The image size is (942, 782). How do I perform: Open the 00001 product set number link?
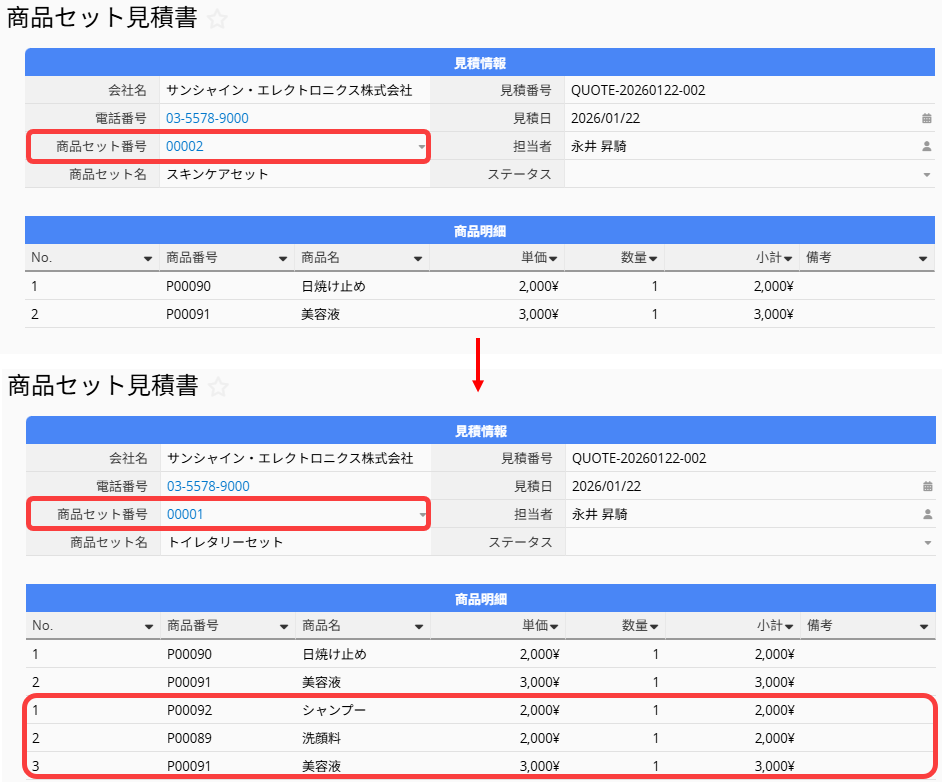pyautogui.click(x=185, y=514)
